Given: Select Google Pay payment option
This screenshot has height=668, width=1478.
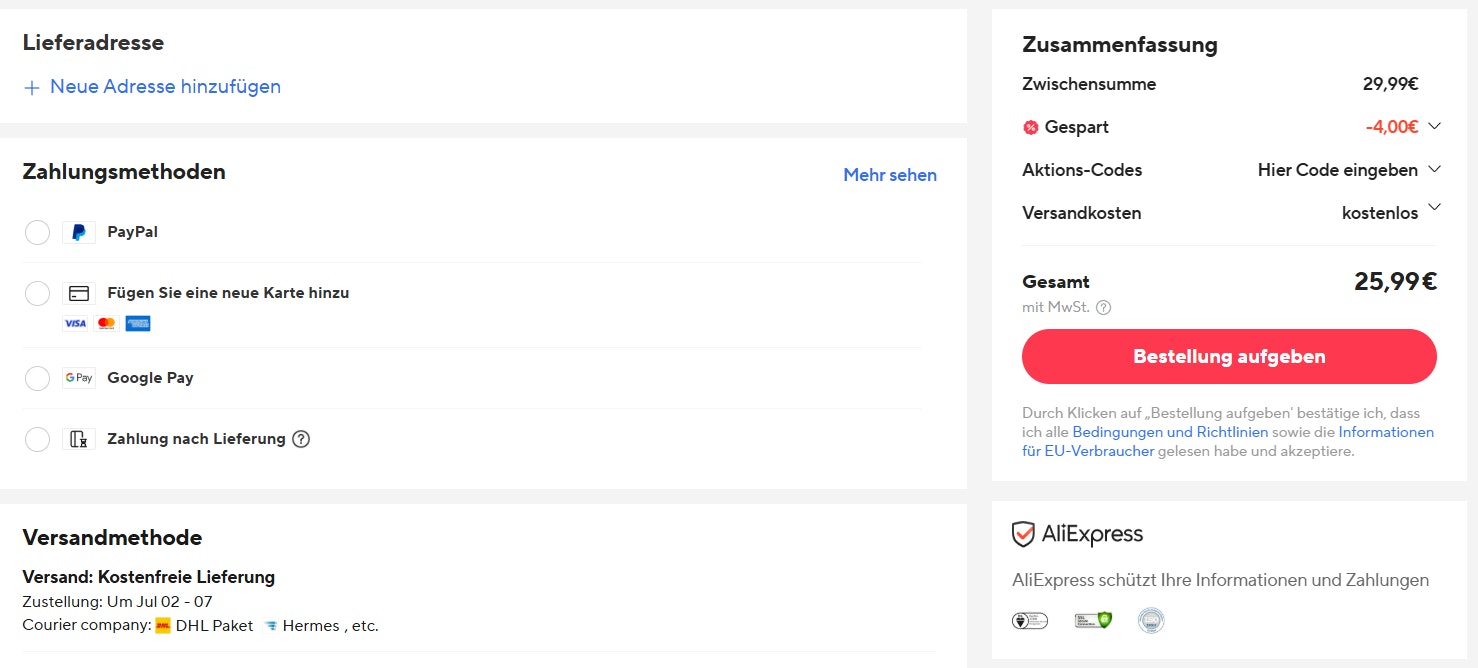Looking at the screenshot, I should point(37,378).
